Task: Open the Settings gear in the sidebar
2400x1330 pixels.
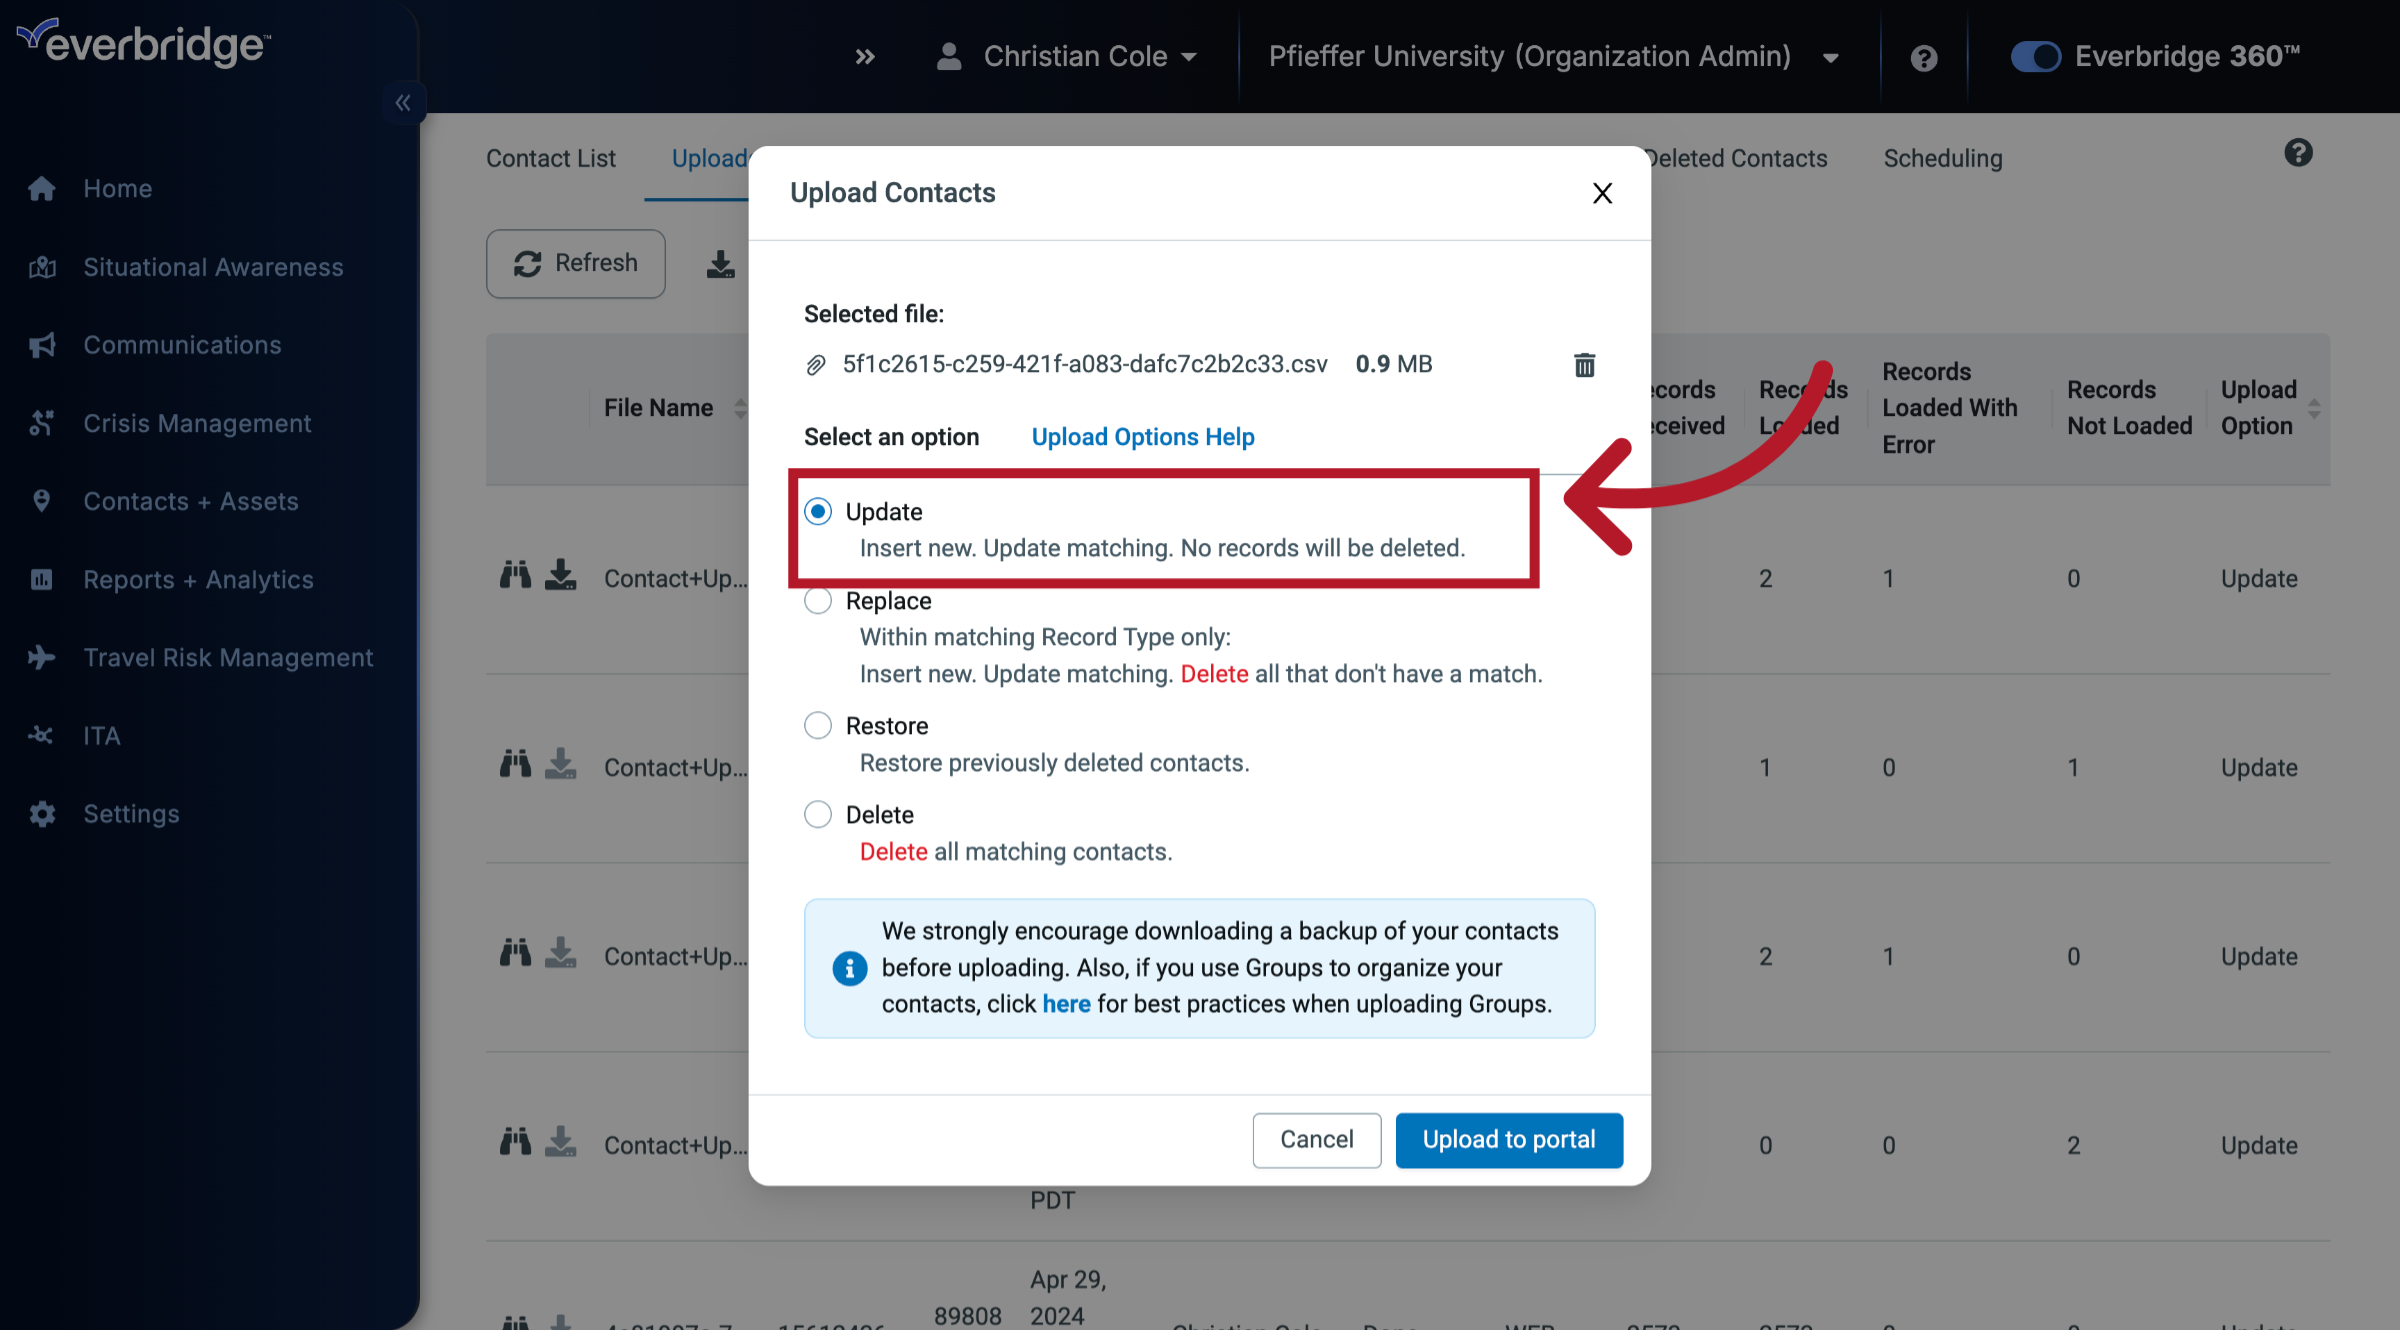Action: 131,813
